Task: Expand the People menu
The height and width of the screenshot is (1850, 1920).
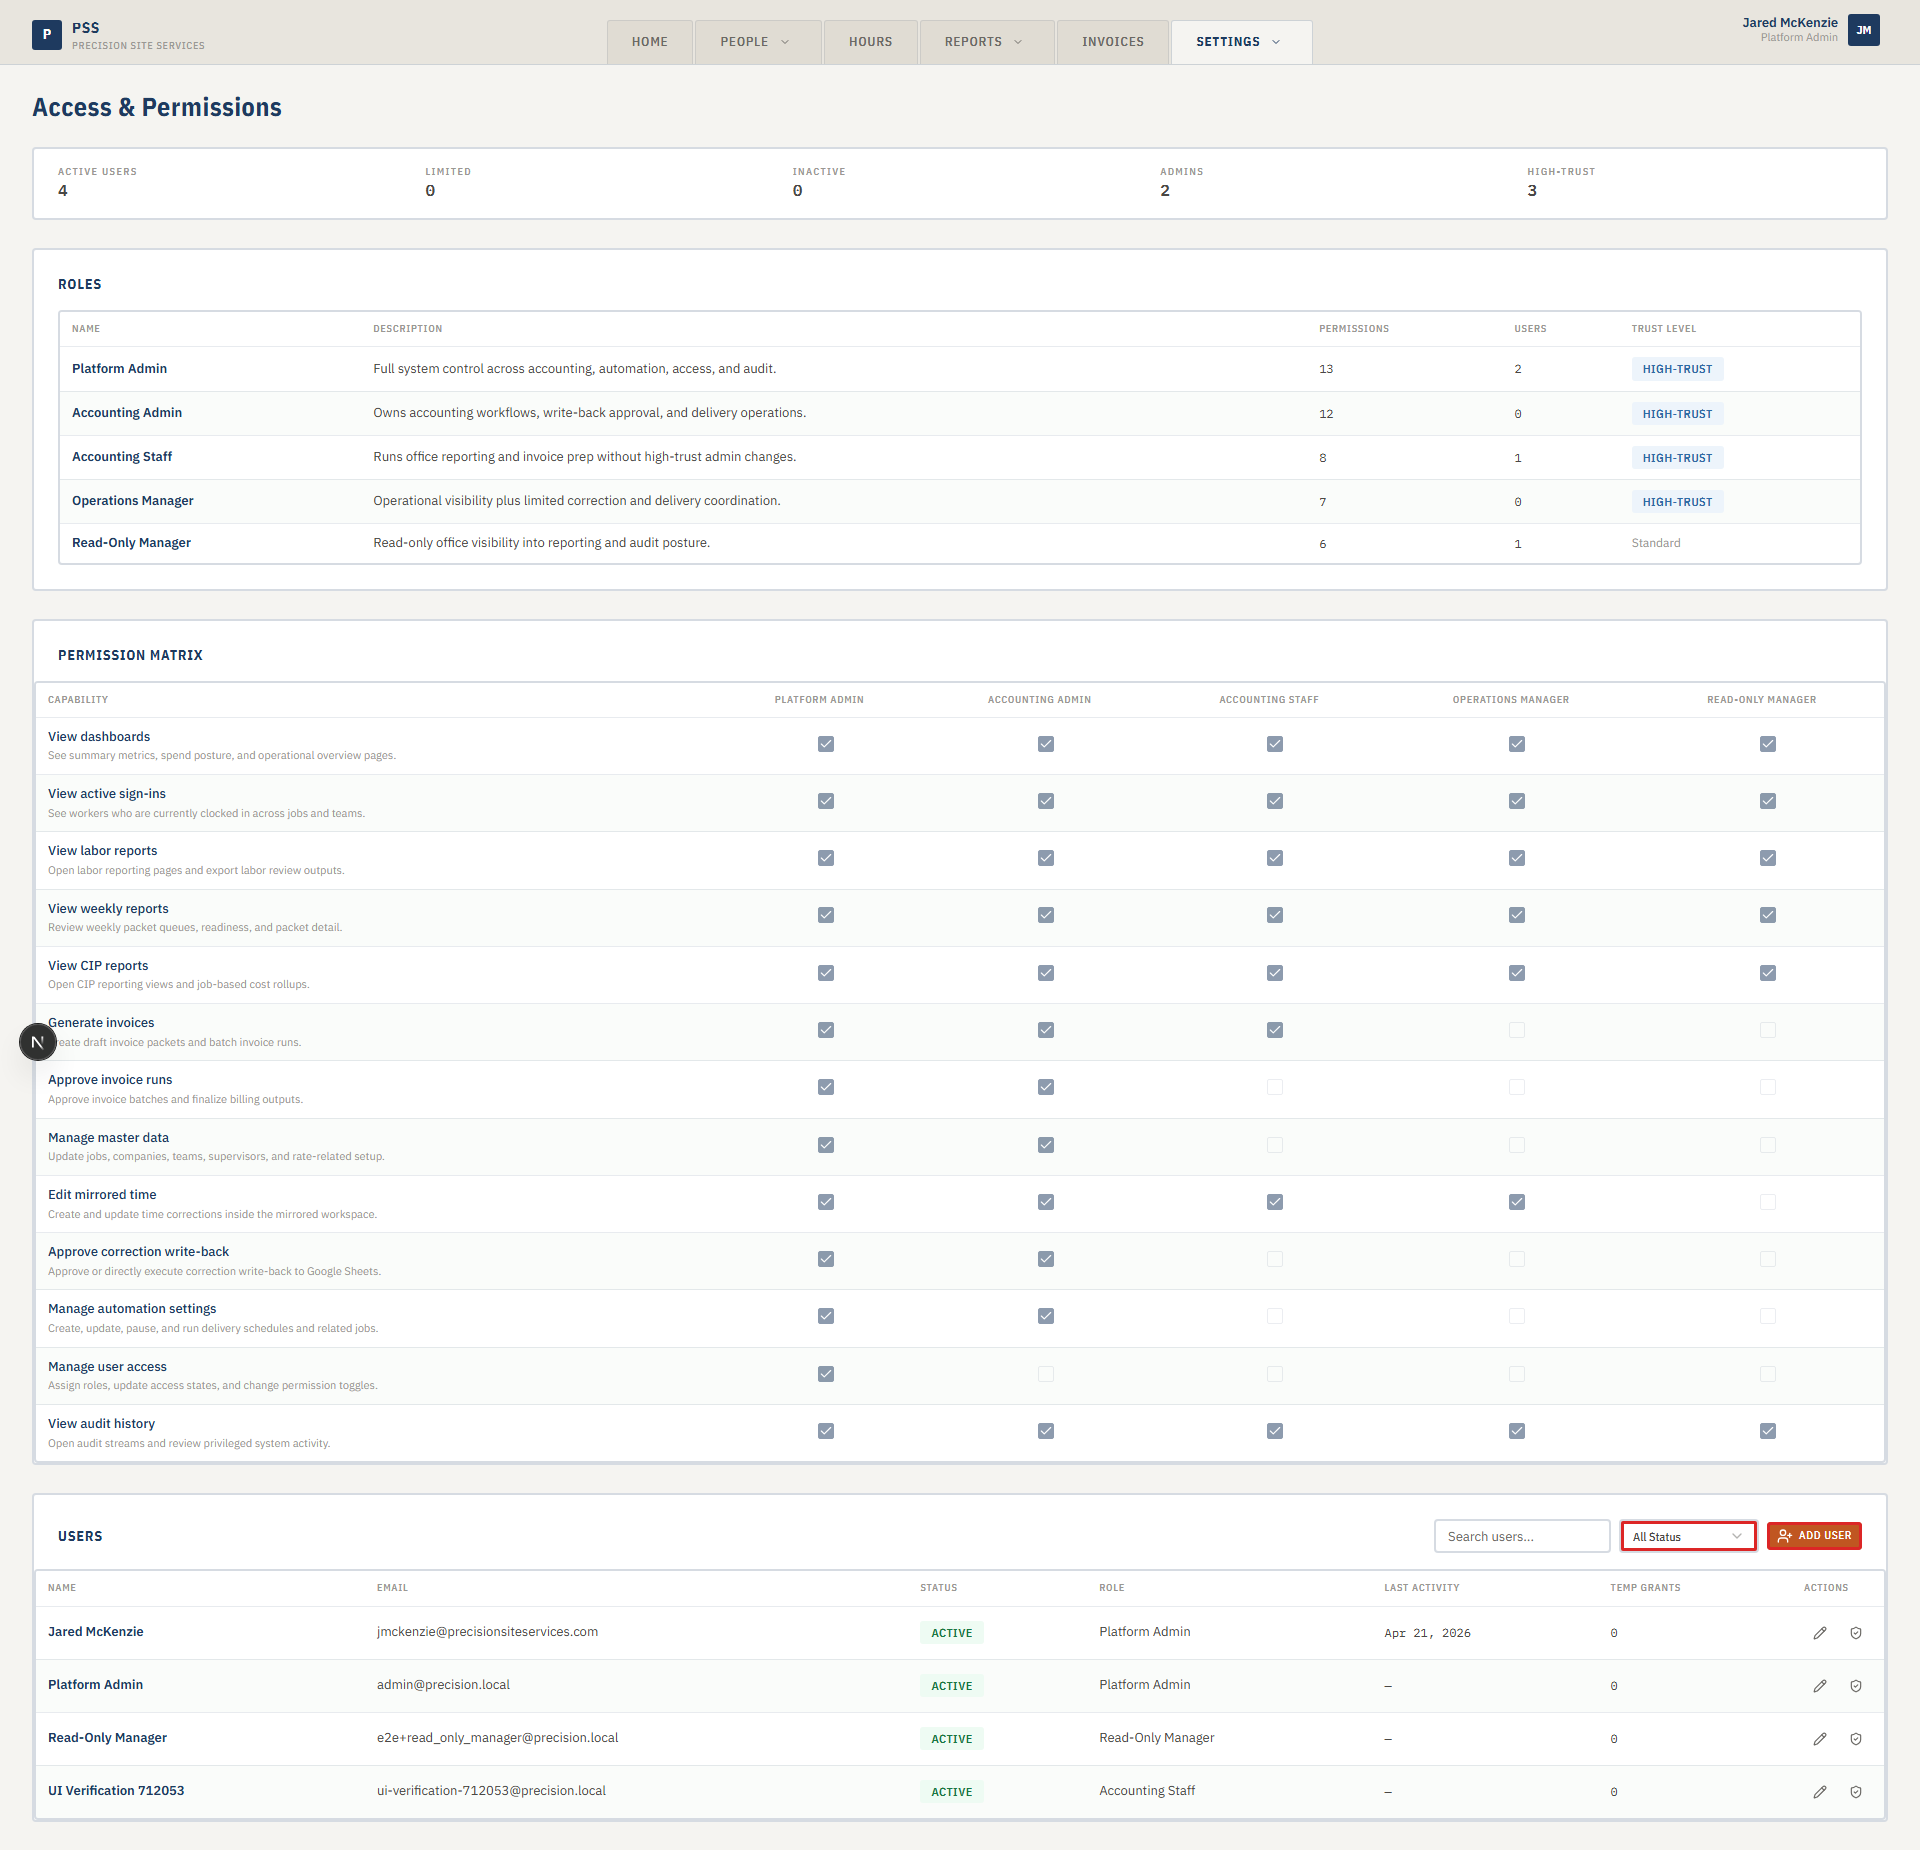Action: (x=757, y=42)
